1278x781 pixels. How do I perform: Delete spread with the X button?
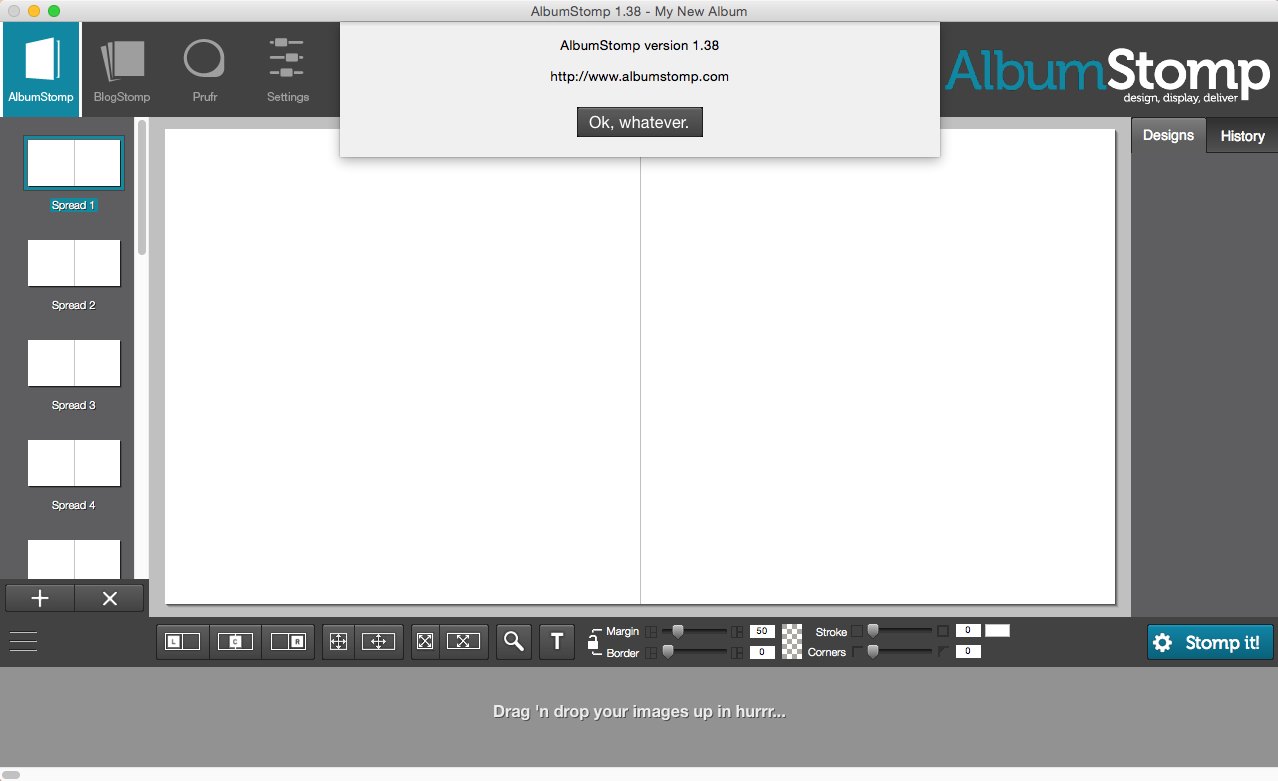click(x=110, y=598)
